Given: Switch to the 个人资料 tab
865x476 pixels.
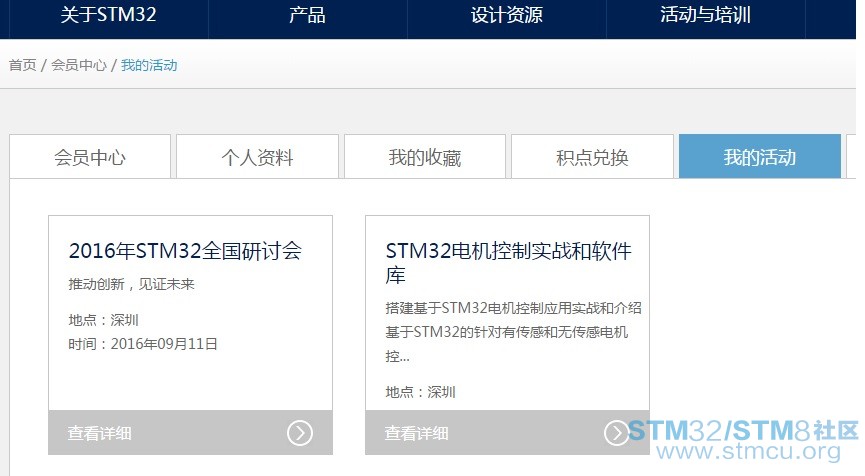Looking at the screenshot, I should [257, 157].
